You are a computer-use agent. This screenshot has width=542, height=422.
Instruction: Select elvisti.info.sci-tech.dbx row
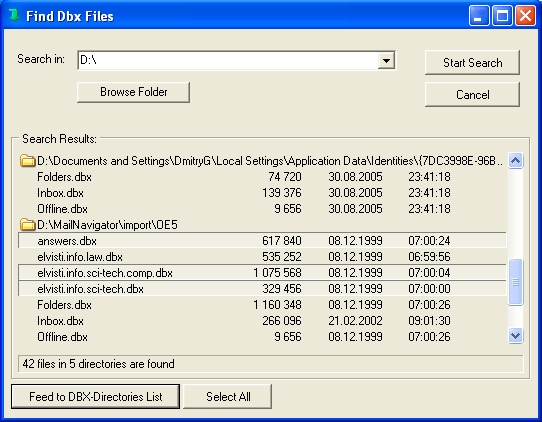(262, 289)
